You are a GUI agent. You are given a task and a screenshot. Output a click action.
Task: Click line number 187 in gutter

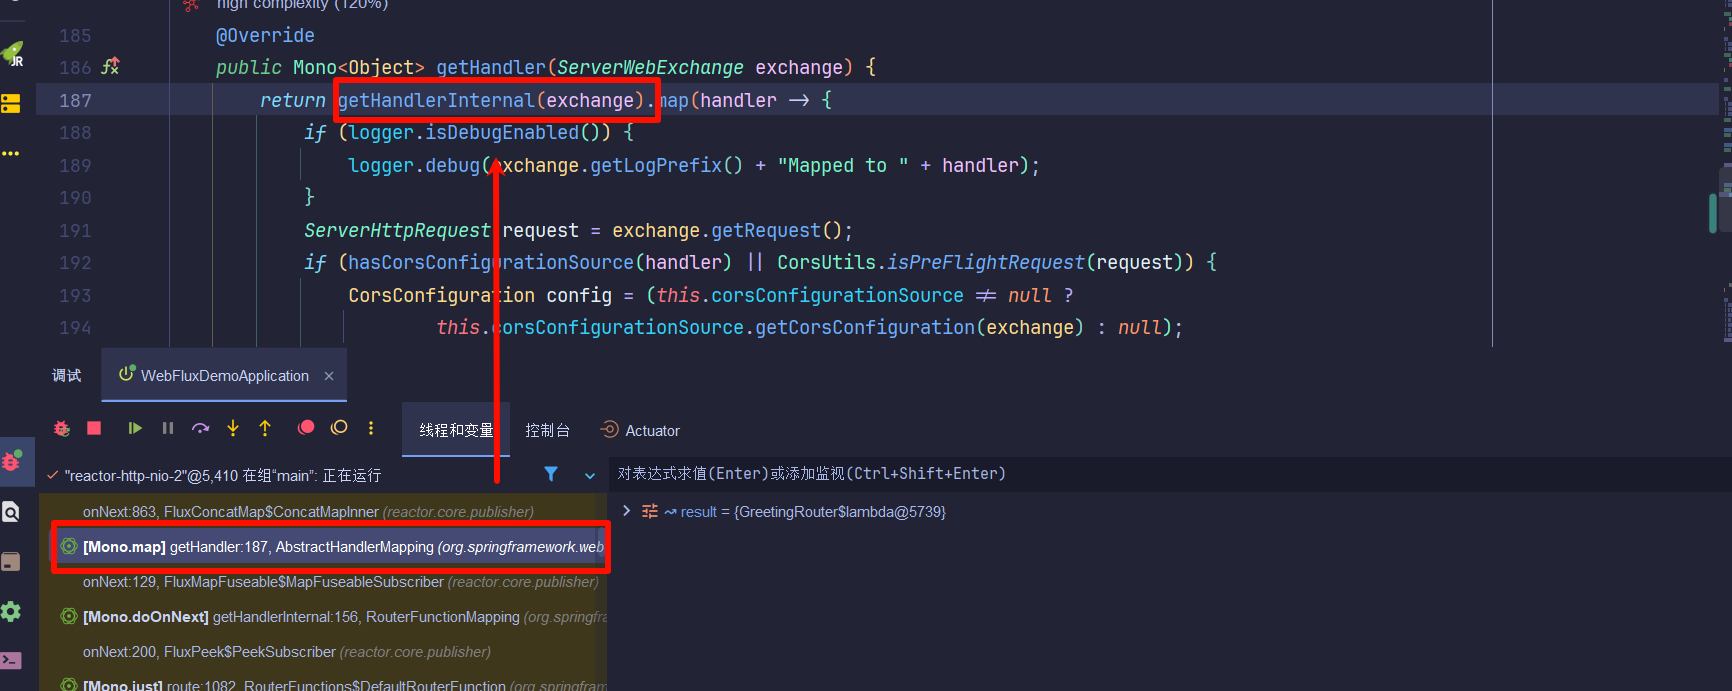75,100
